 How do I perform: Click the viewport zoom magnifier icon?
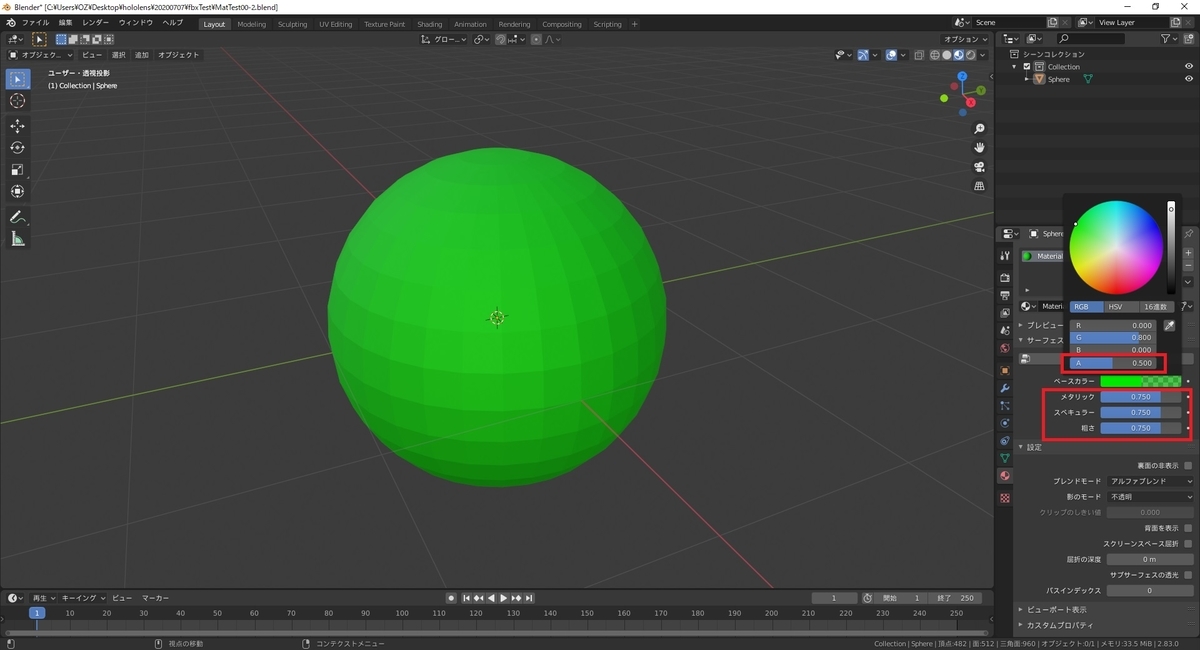coord(979,129)
